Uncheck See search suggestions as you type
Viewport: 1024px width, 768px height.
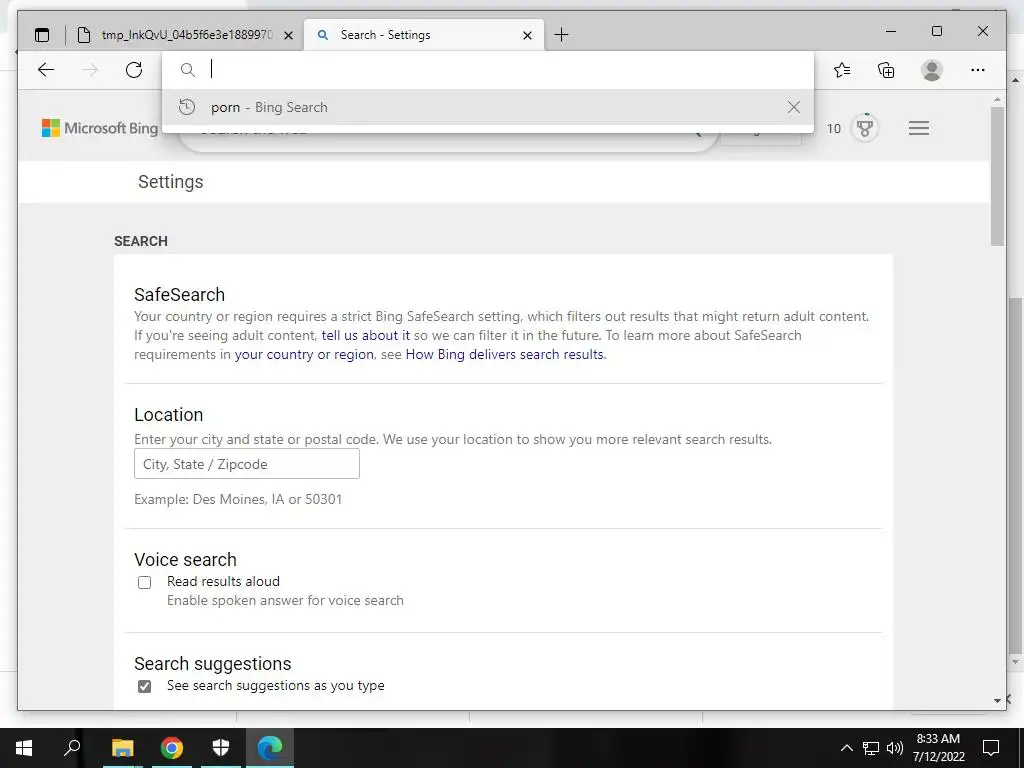click(144, 686)
